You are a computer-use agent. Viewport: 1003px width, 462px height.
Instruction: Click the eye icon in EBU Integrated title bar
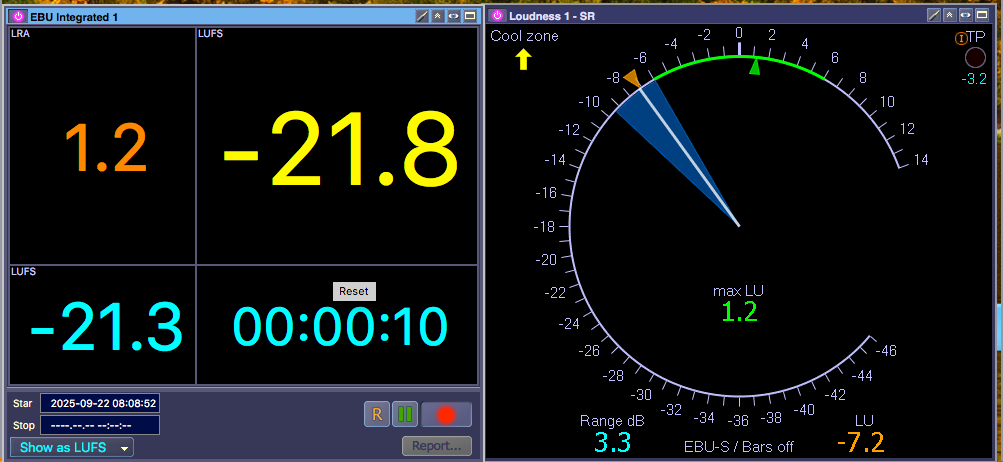point(453,16)
